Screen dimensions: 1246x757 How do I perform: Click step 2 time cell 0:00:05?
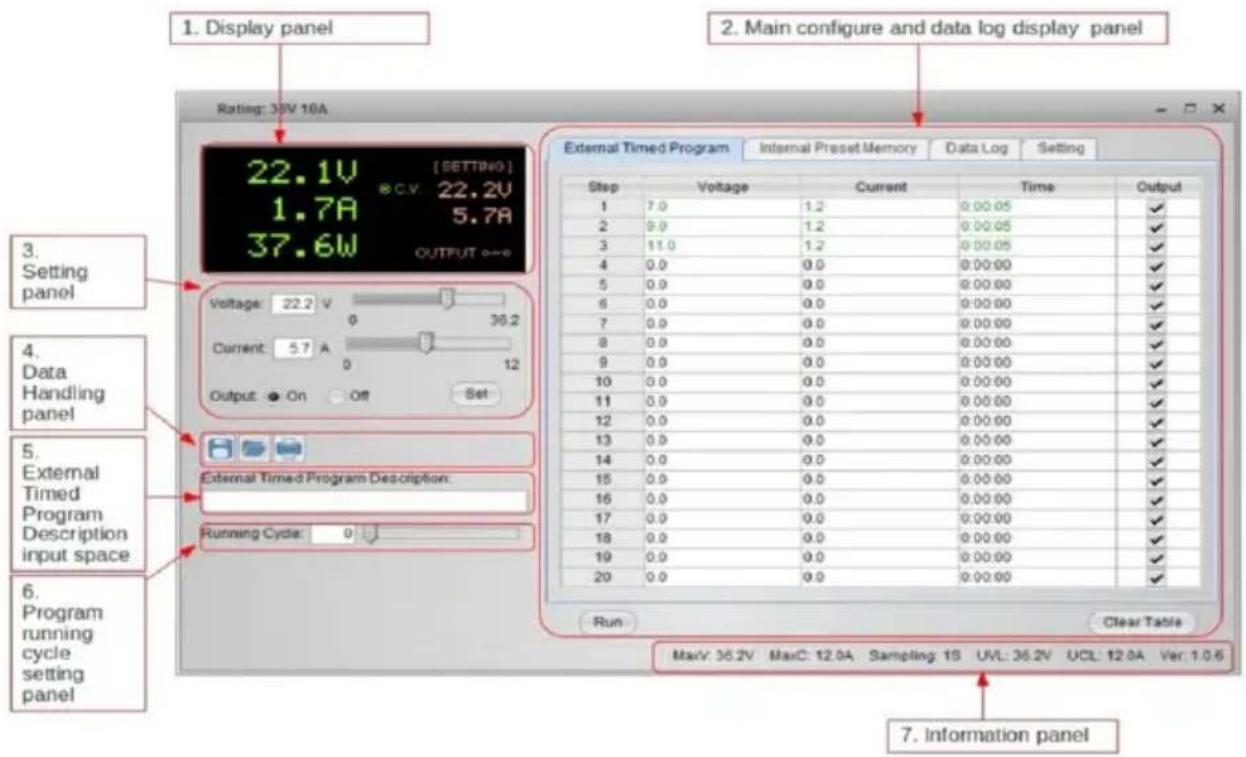coord(1037,225)
